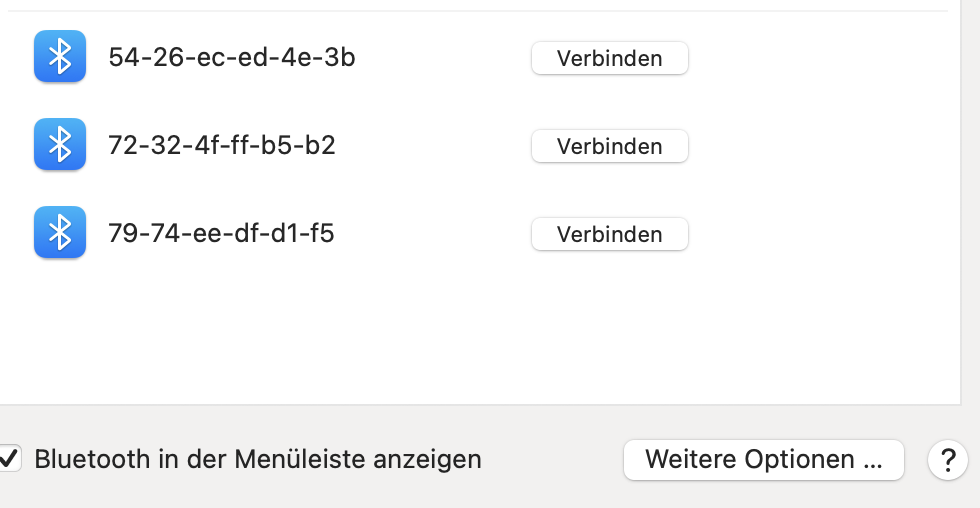Click blank row area right of second Verbinden button

(820, 146)
